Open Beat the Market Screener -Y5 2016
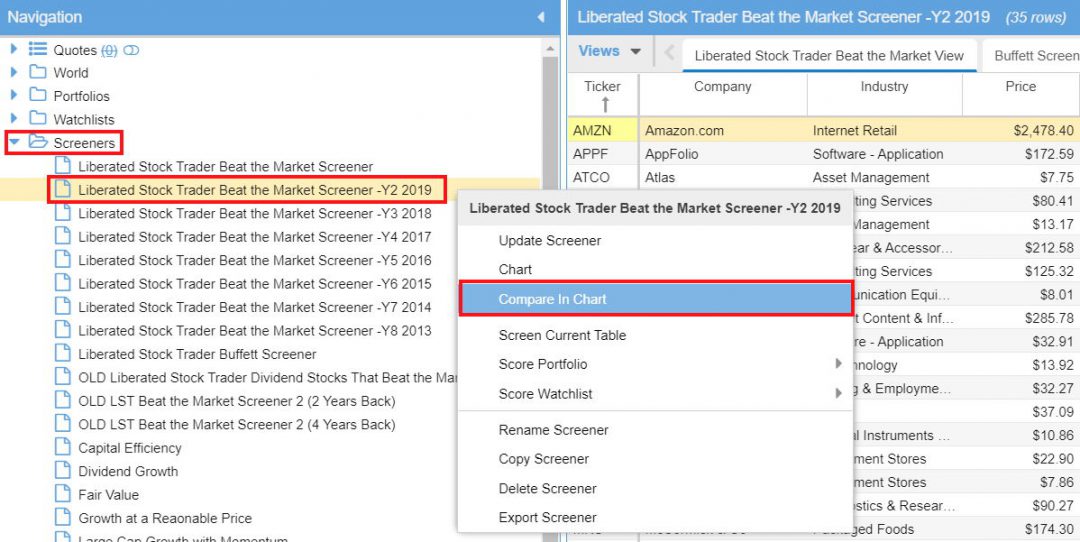The image size is (1080, 542). 255,260
